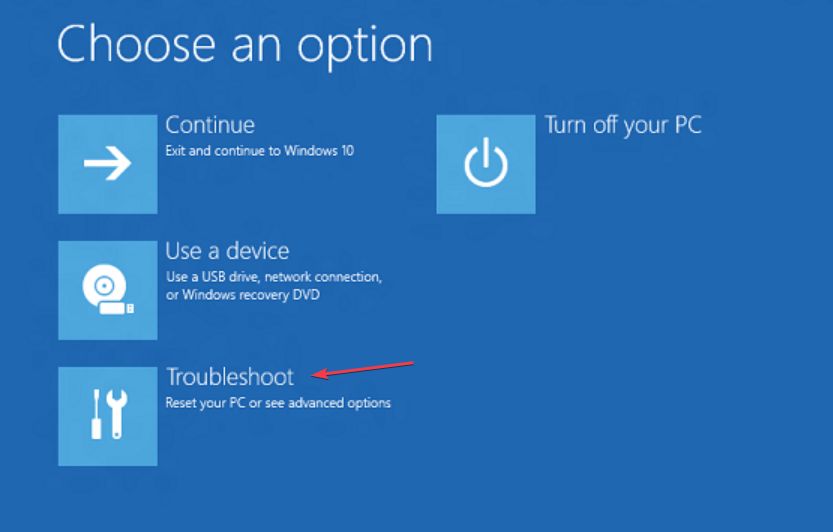Click the screwdriver glyph in Troubleshoot tile
This screenshot has height=532, width=833.
(96, 414)
